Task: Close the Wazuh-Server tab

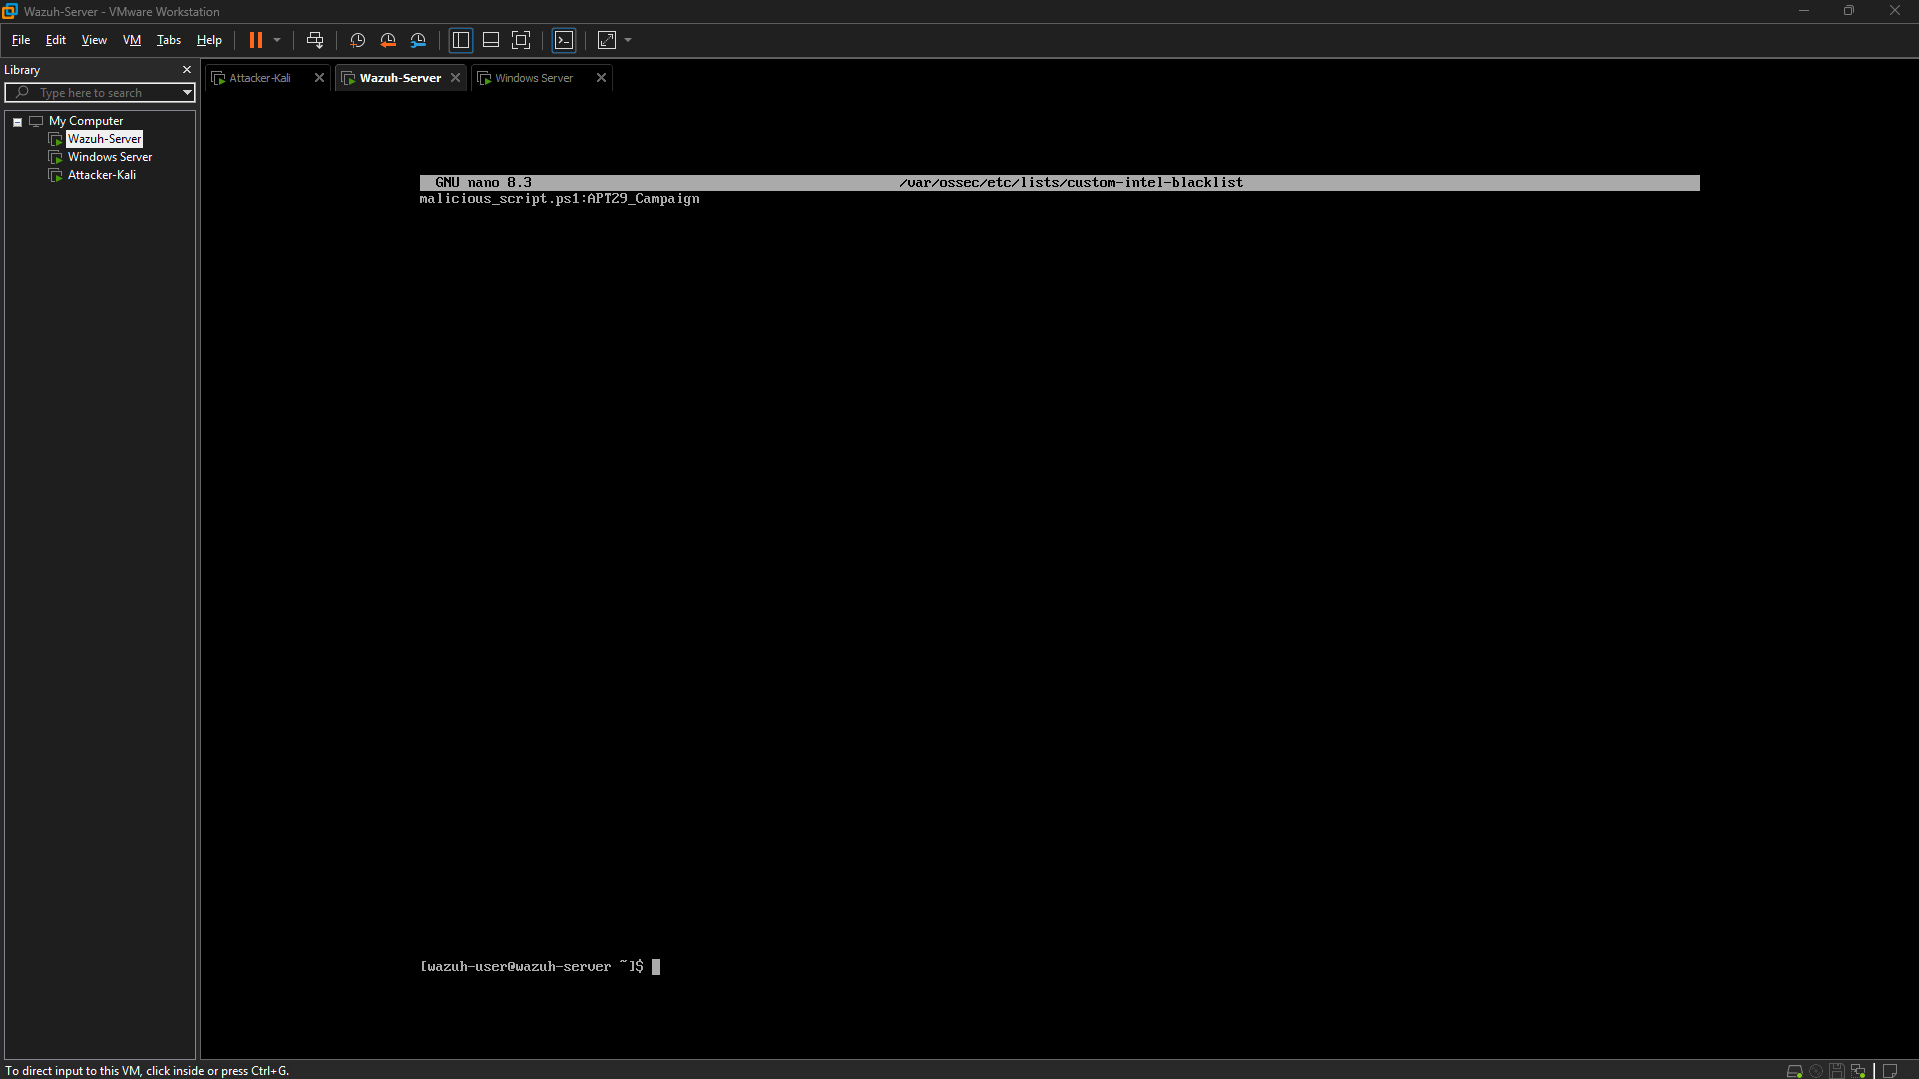Action: (455, 78)
